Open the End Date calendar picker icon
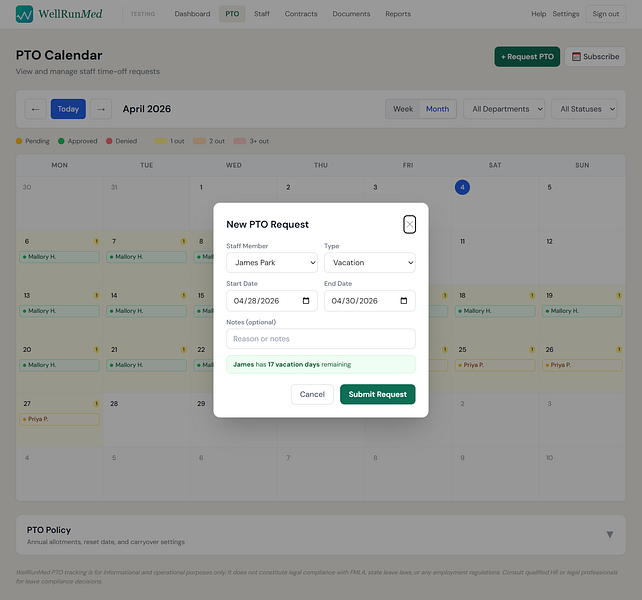Image resolution: width=642 pixels, height=600 pixels. tap(404, 301)
